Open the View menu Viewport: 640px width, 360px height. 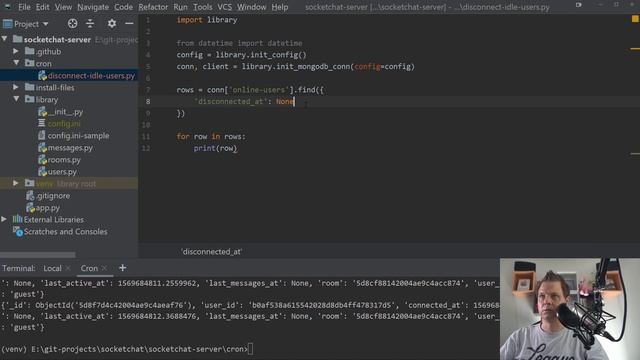(63, 7)
